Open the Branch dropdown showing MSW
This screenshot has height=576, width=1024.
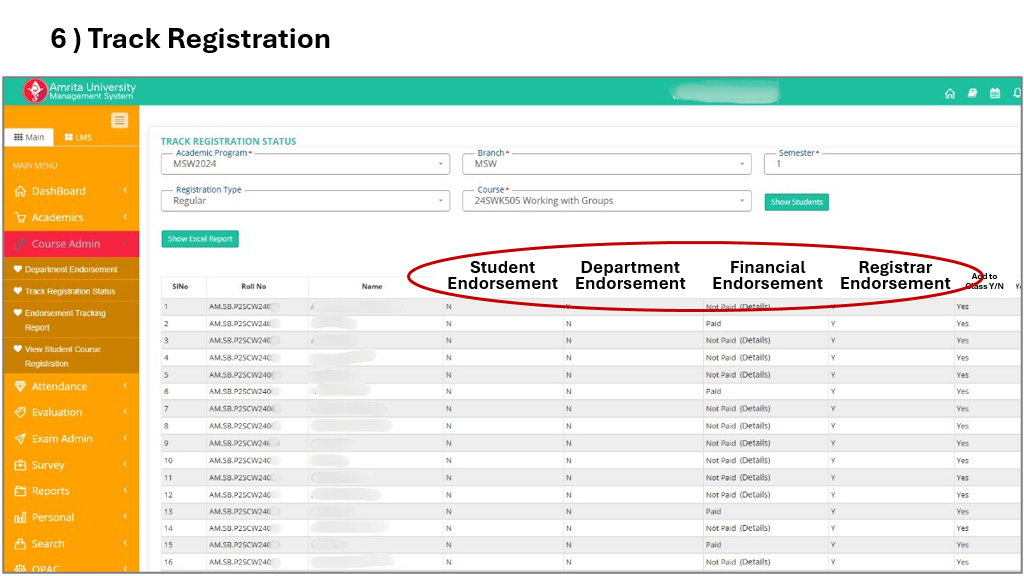(x=606, y=164)
